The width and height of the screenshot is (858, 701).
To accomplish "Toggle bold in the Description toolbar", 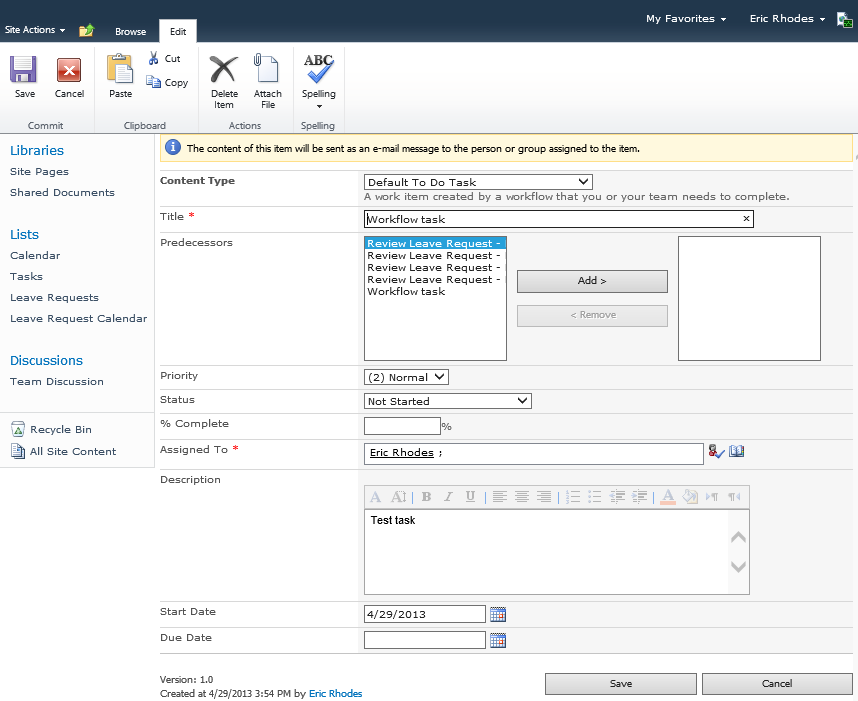I will [x=426, y=497].
